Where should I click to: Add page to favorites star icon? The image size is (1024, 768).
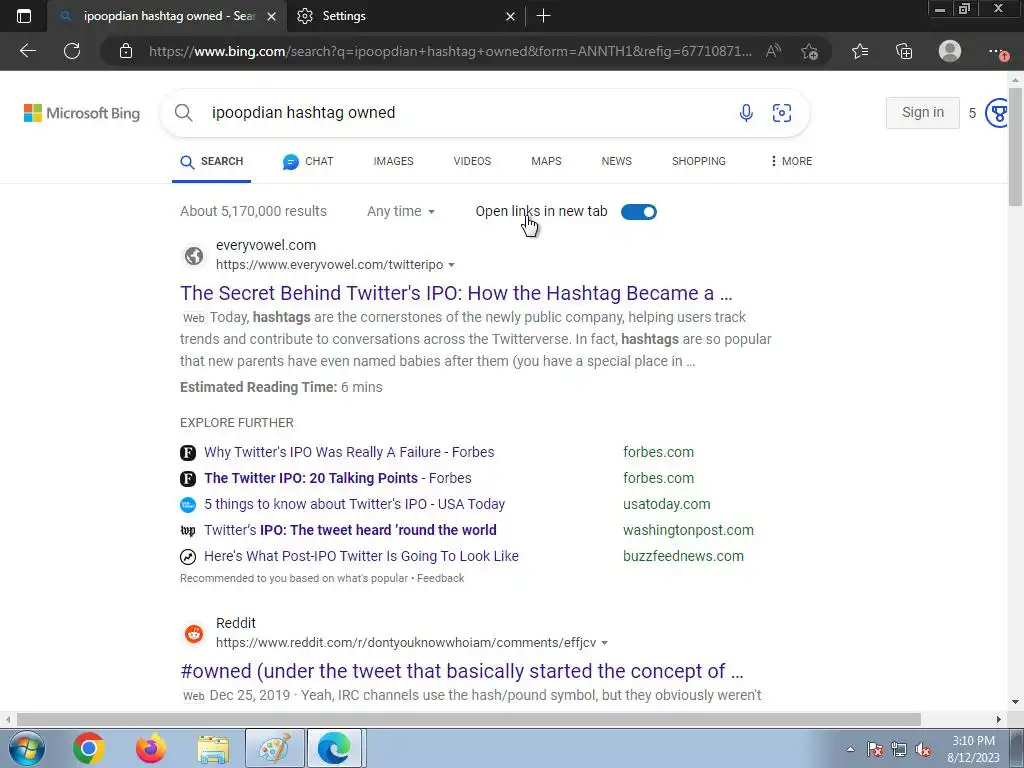click(x=809, y=51)
